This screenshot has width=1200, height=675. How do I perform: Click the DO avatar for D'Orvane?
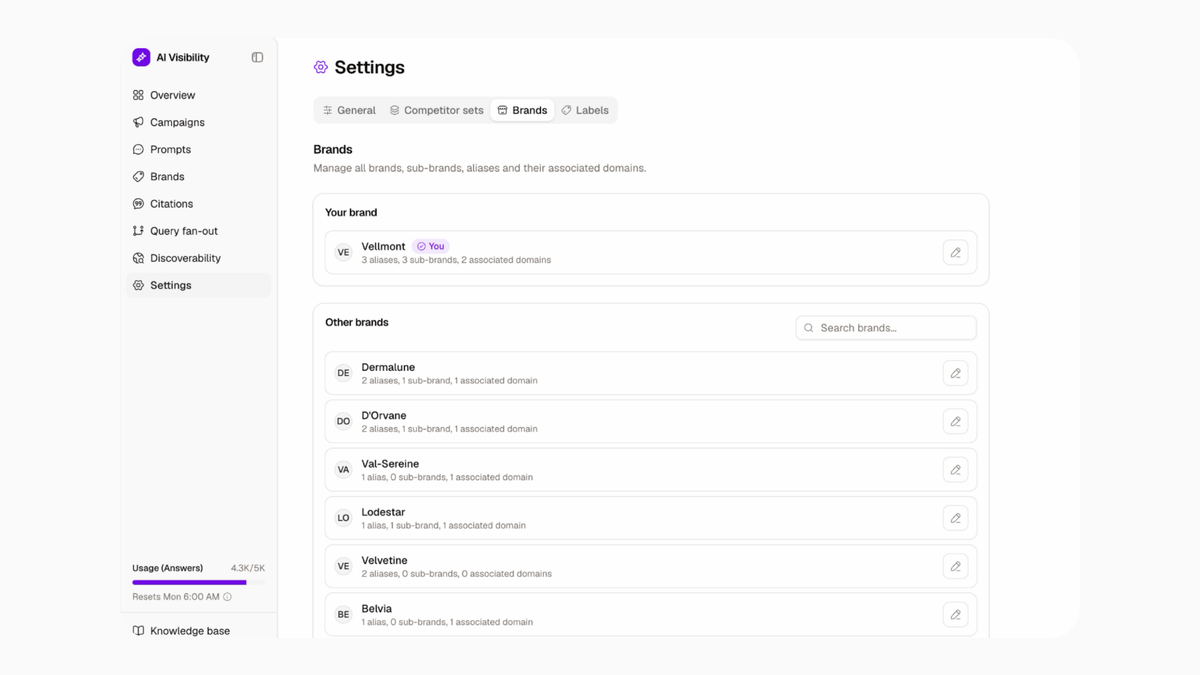[x=343, y=421]
